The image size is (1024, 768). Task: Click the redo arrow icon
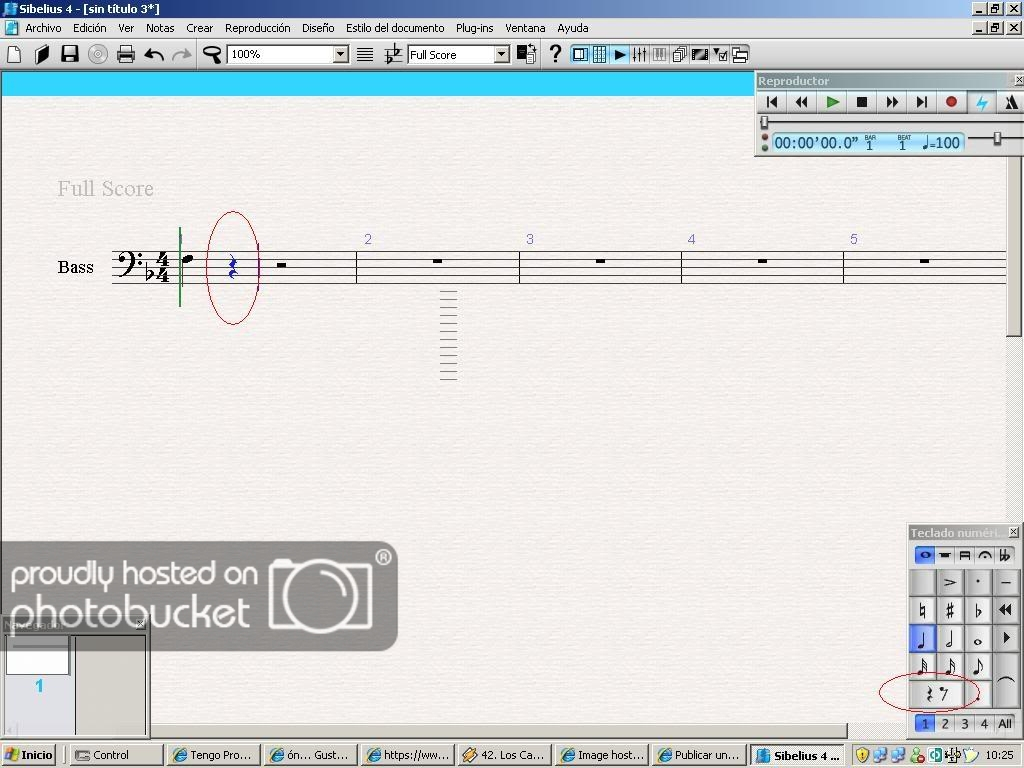click(x=182, y=54)
